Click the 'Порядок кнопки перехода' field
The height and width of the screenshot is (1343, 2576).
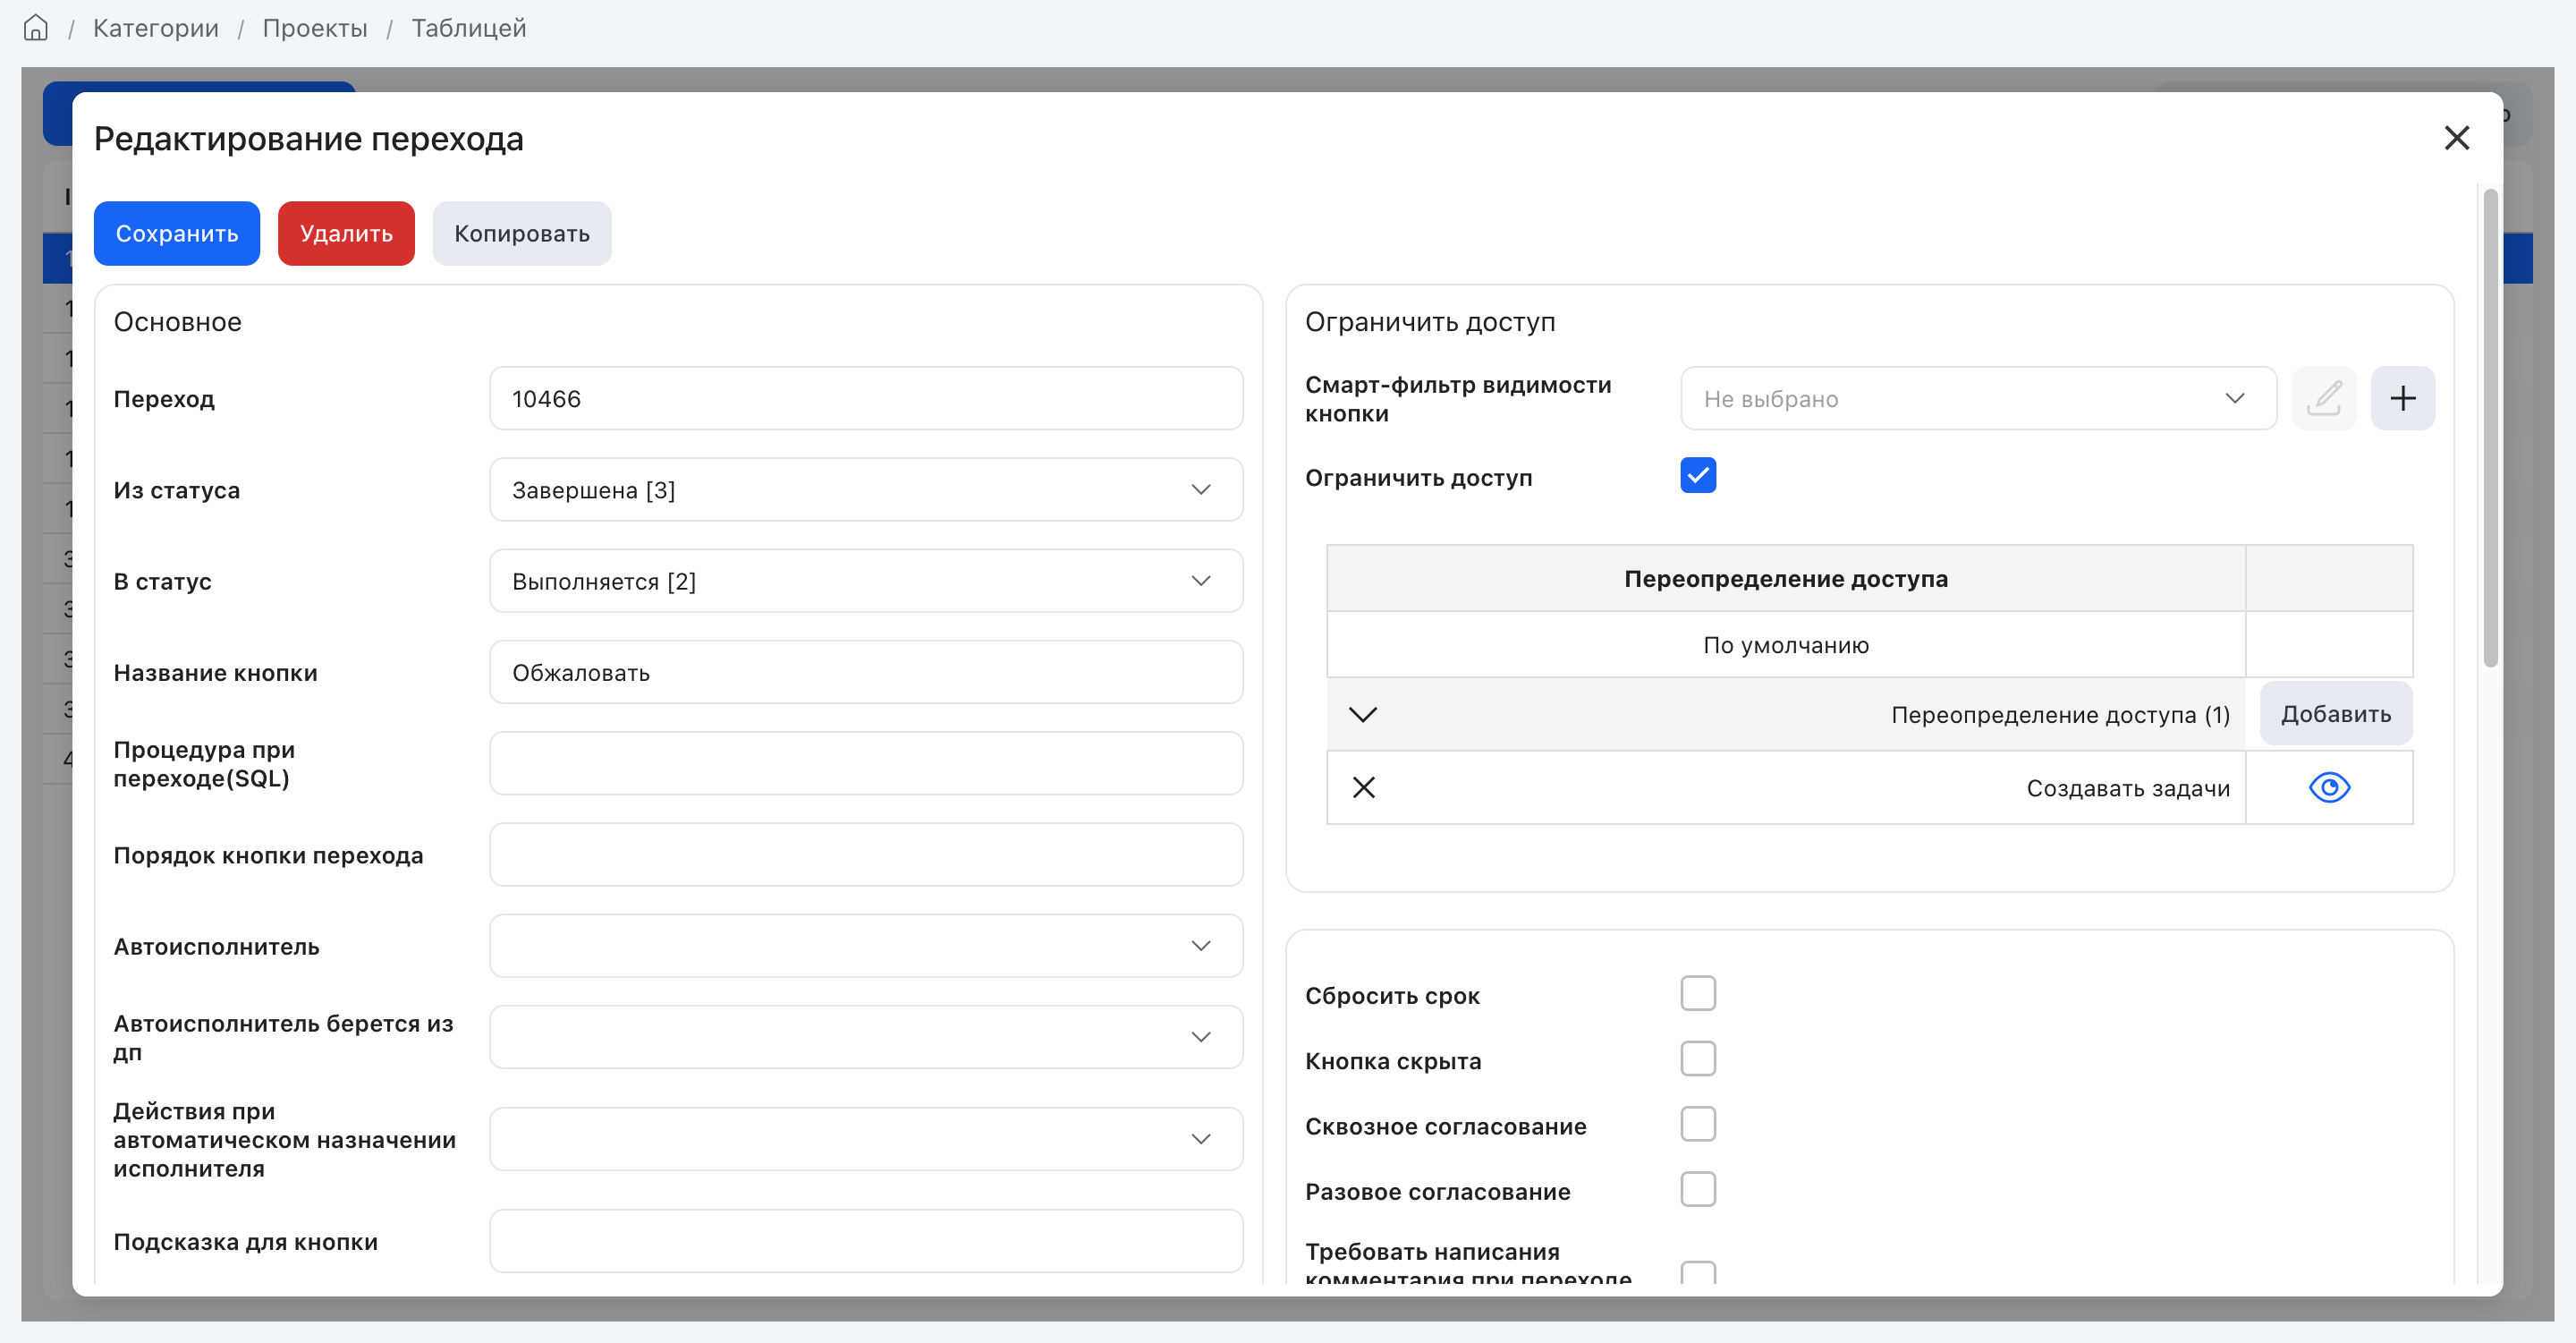click(x=866, y=854)
